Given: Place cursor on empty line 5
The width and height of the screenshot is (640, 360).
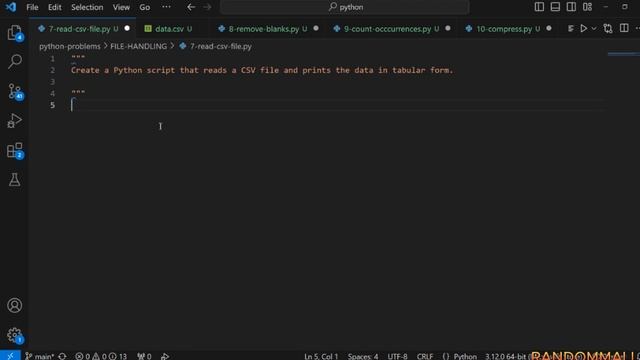Looking at the screenshot, I should point(338,105).
